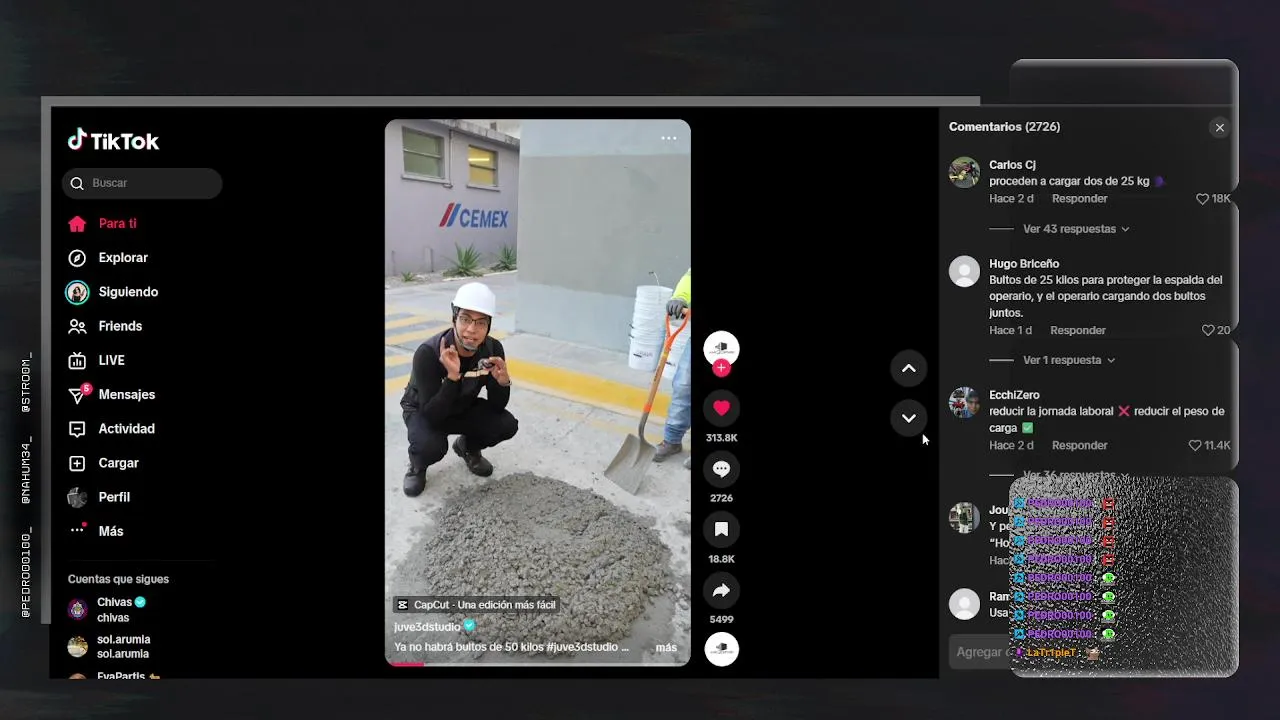
Task: Click the TikTok logo
Action: 113,141
